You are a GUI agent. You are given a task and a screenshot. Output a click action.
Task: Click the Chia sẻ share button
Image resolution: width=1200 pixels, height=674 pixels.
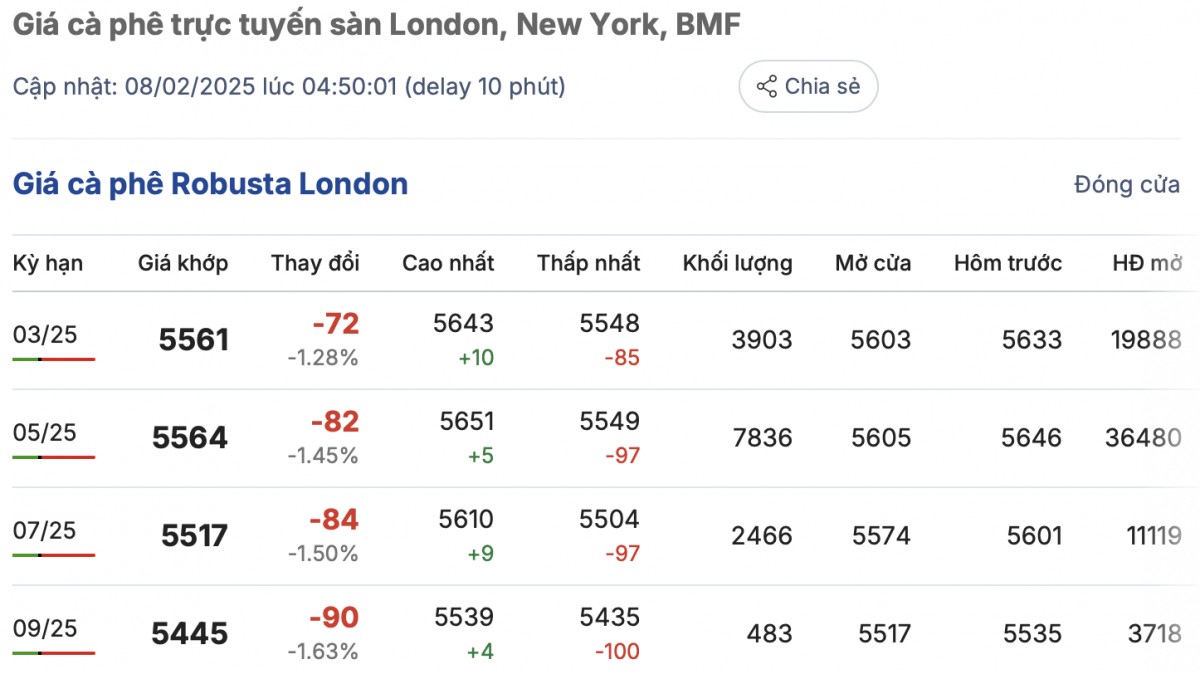tap(808, 87)
